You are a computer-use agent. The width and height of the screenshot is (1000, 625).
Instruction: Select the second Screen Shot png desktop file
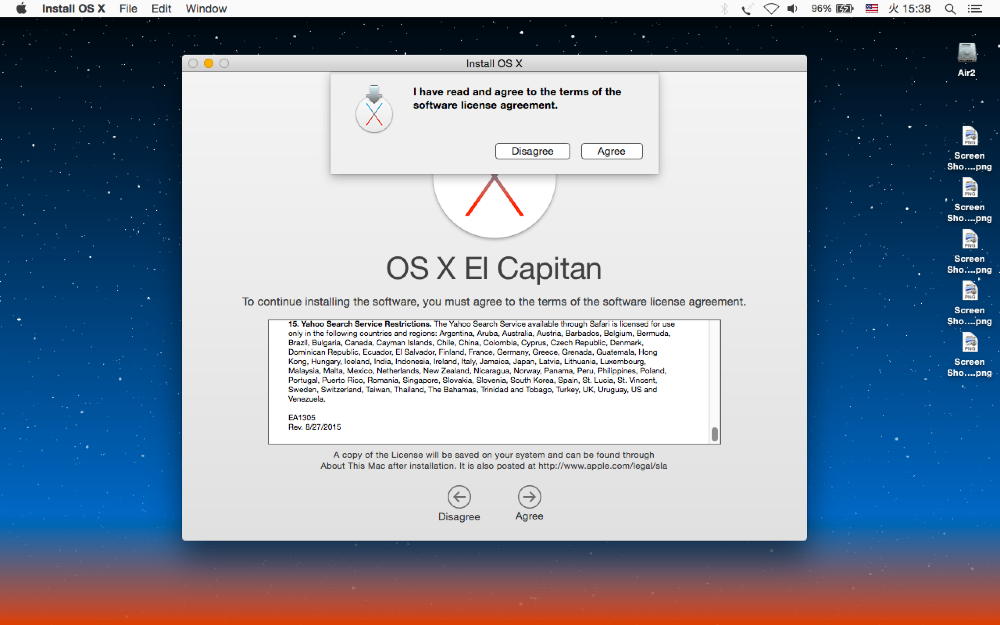pos(969,188)
